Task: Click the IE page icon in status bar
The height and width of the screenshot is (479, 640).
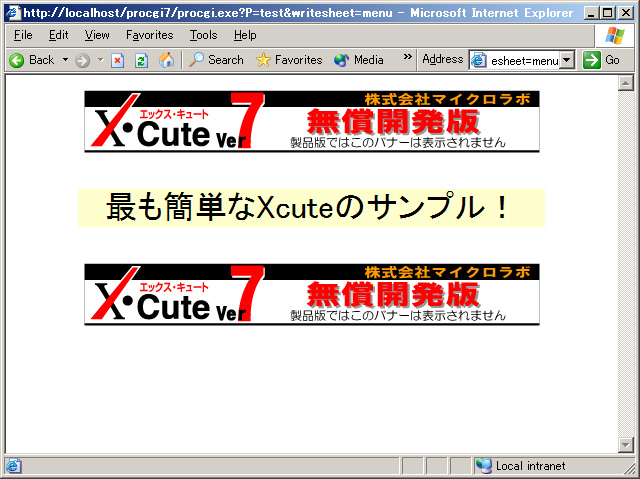Action: (x=13, y=466)
